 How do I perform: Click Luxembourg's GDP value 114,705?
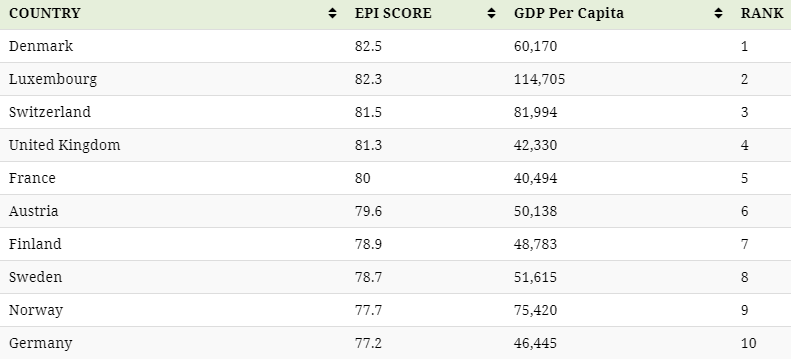(x=539, y=79)
